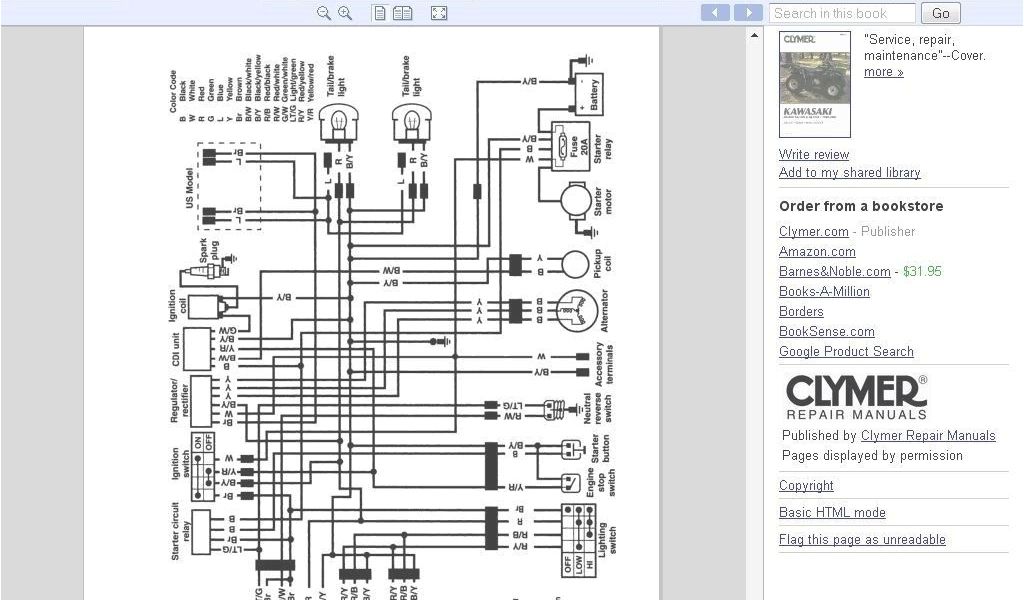This screenshot has width=1024, height=600.
Task: Open Google Product Search link
Action: pyautogui.click(x=846, y=352)
